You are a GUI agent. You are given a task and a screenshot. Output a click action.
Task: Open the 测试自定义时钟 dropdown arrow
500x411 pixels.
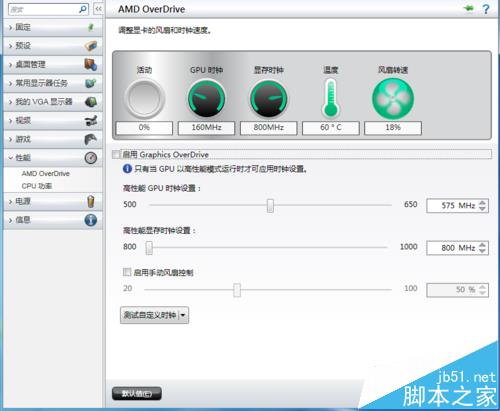click(x=183, y=315)
